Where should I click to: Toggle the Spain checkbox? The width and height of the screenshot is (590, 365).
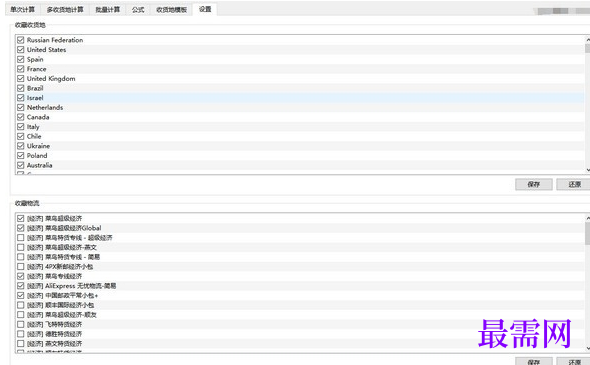click(x=21, y=59)
